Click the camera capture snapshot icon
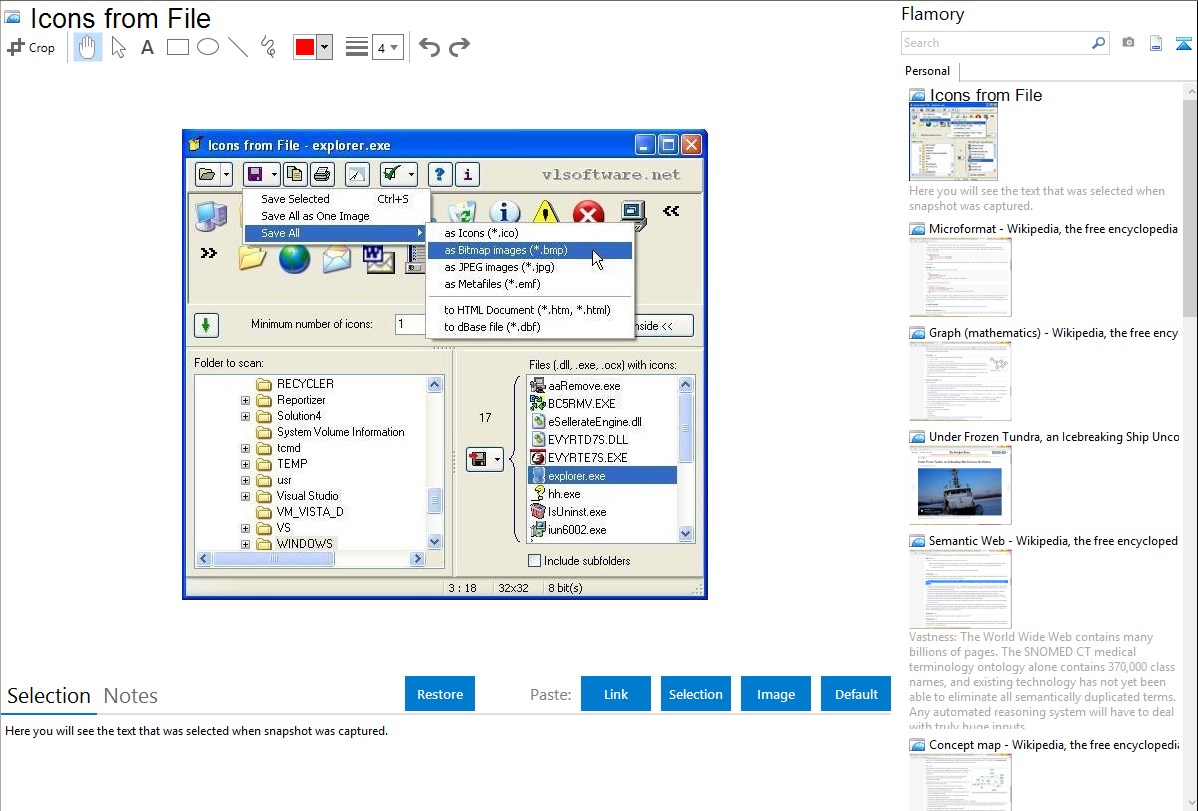1198x811 pixels. pos(1128,43)
